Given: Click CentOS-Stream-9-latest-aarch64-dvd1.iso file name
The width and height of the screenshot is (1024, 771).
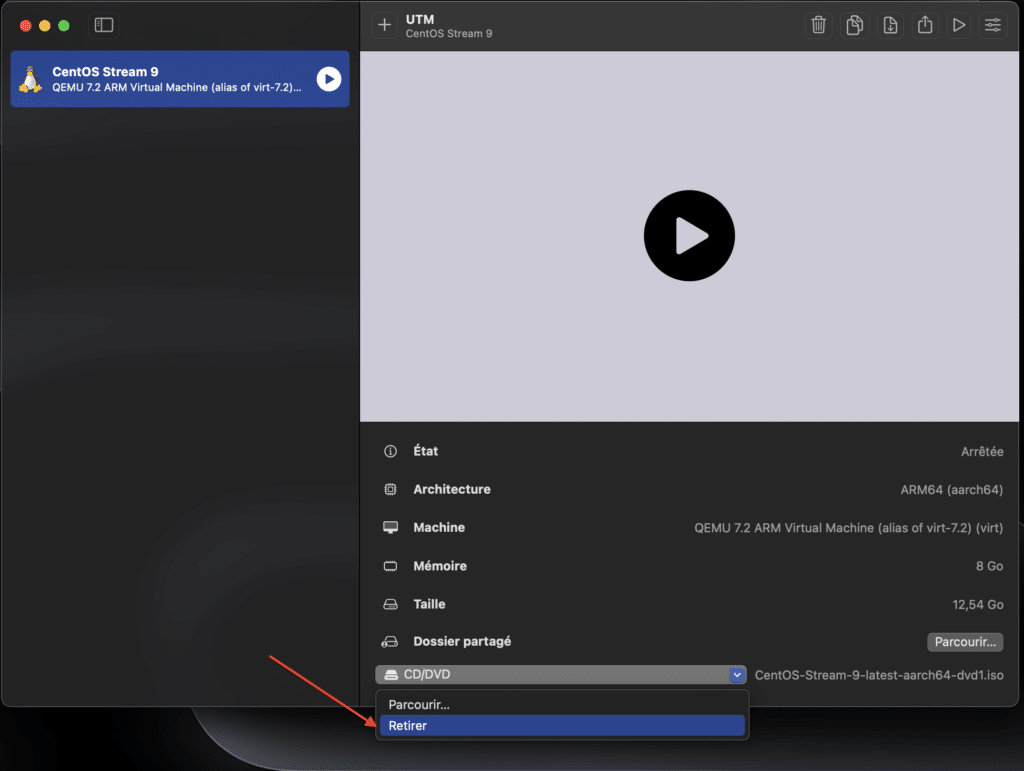Looking at the screenshot, I should pyautogui.click(x=879, y=675).
